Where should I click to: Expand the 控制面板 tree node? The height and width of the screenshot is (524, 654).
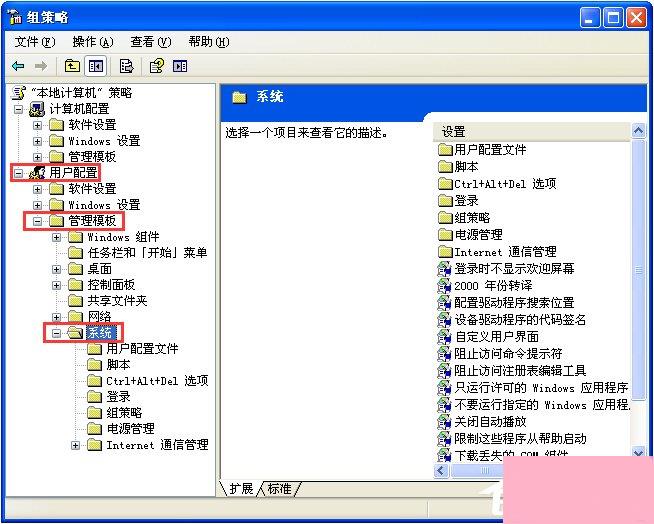(57, 285)
